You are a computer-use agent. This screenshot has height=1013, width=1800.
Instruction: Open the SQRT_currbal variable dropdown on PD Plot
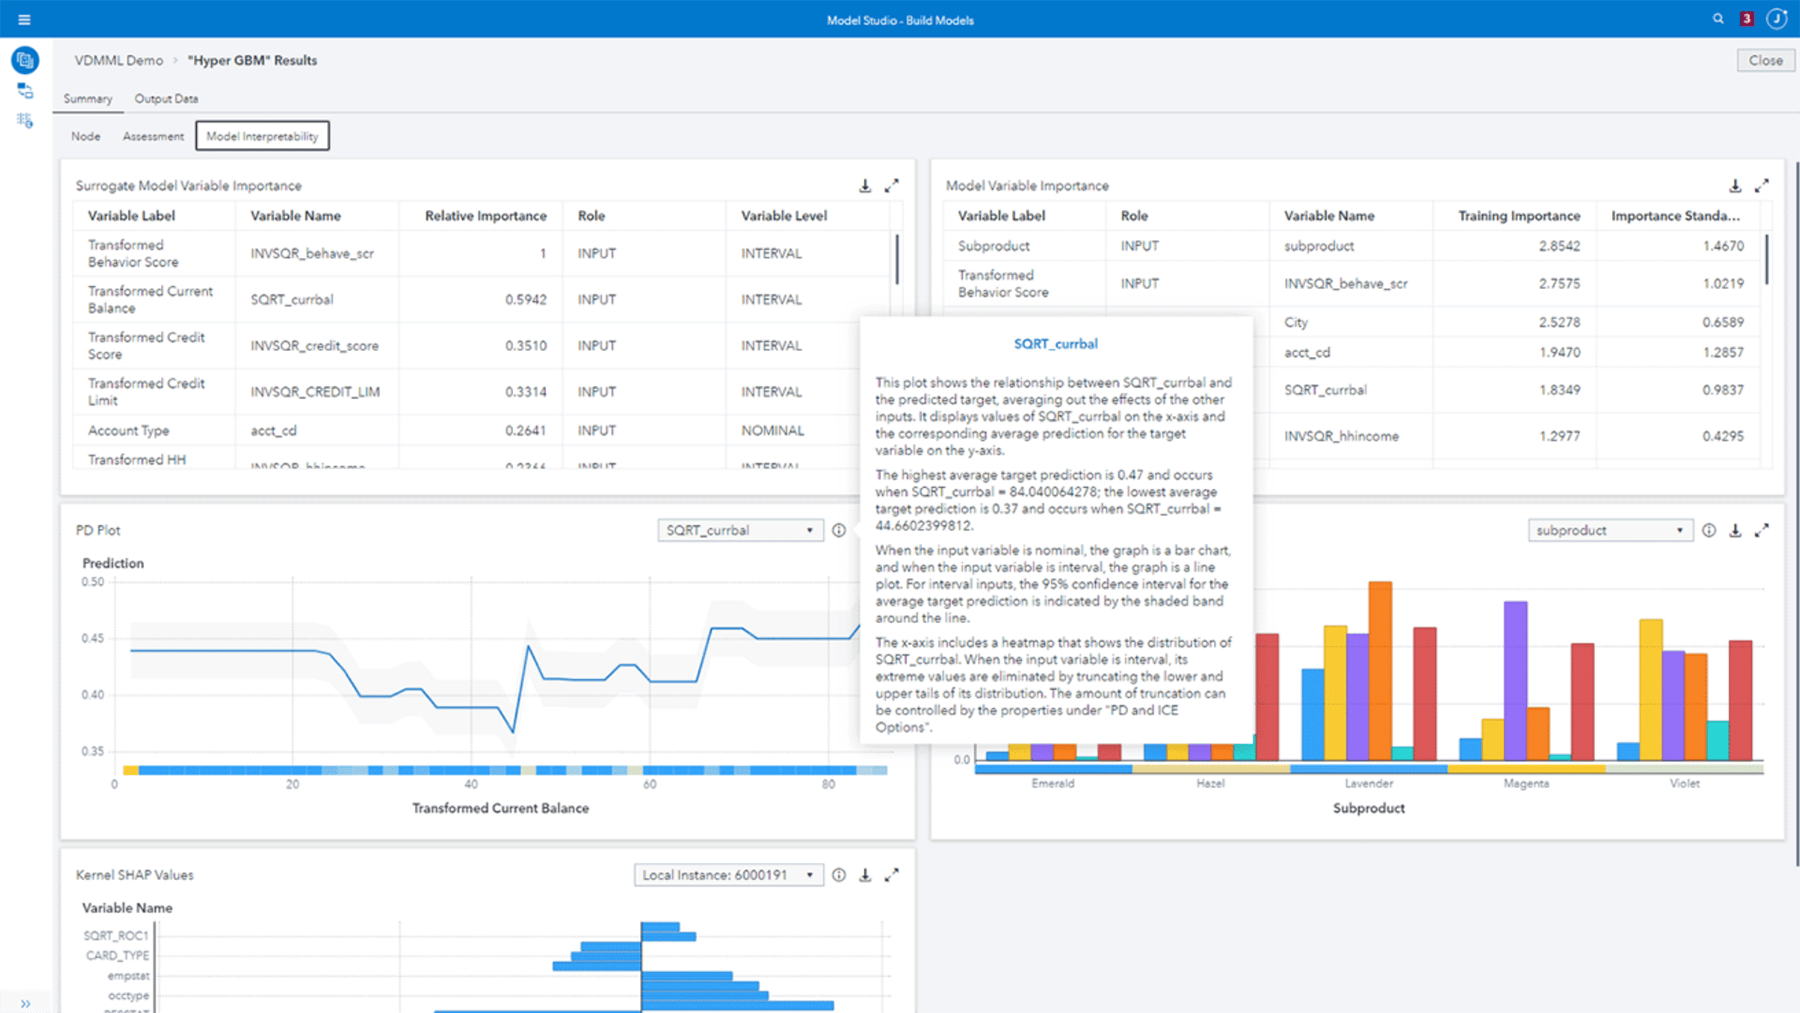[x=739, y=530]
